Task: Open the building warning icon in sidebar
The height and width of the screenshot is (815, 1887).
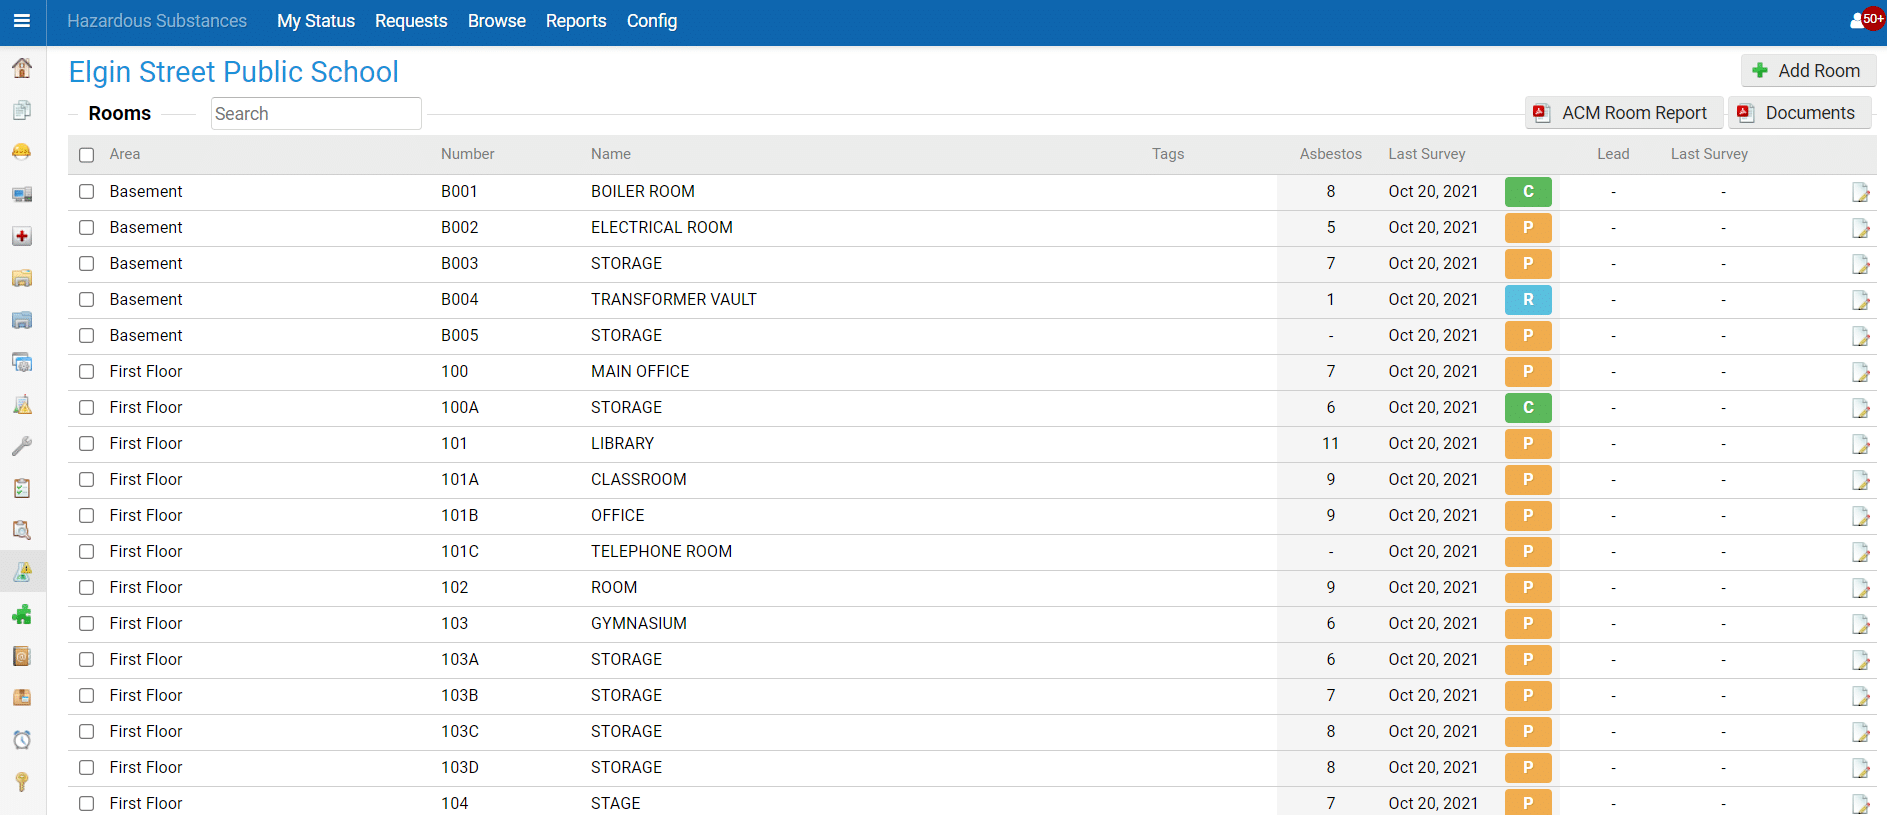Action: (x=22, y=404)
